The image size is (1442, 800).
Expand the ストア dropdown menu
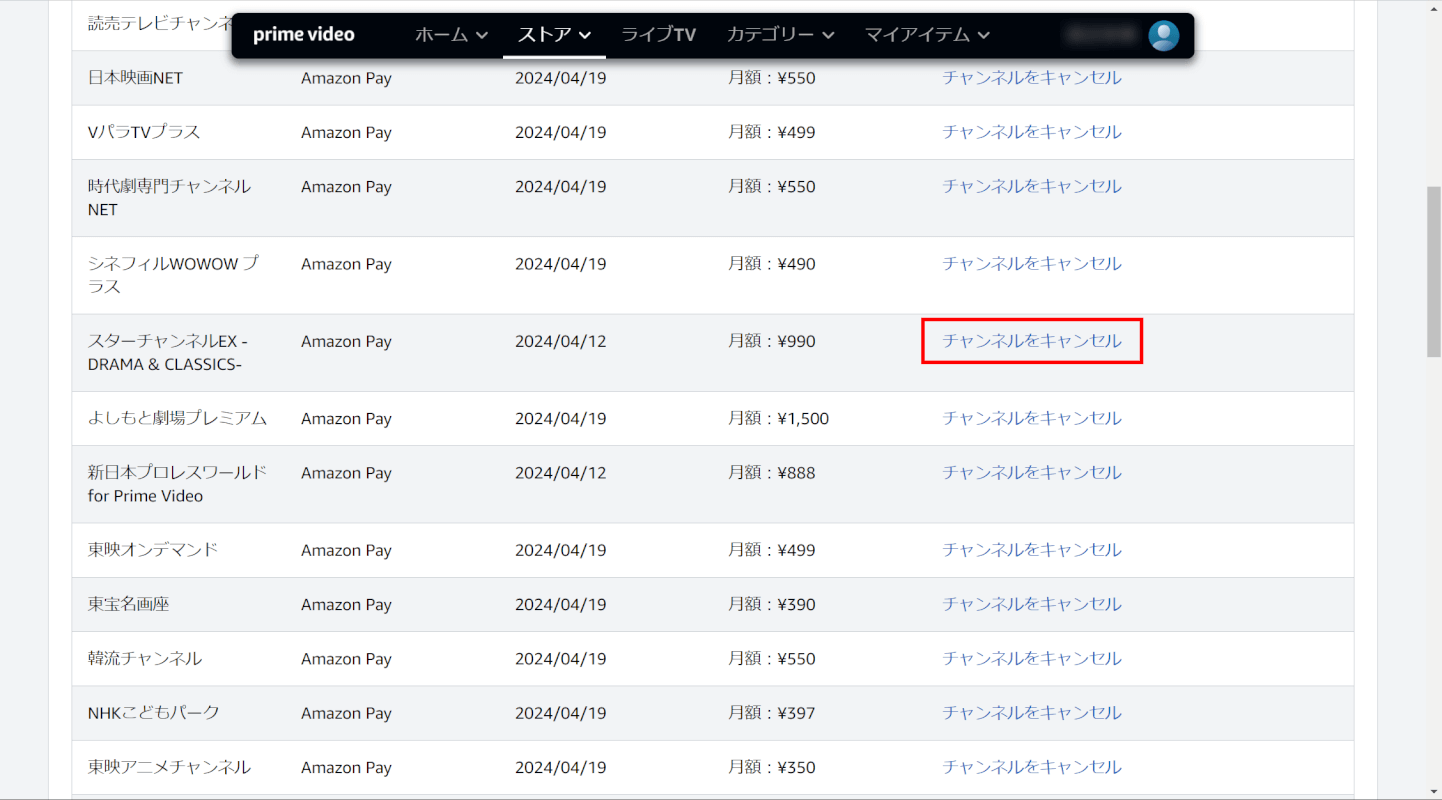pyautogui.click(x=554, y=35)
